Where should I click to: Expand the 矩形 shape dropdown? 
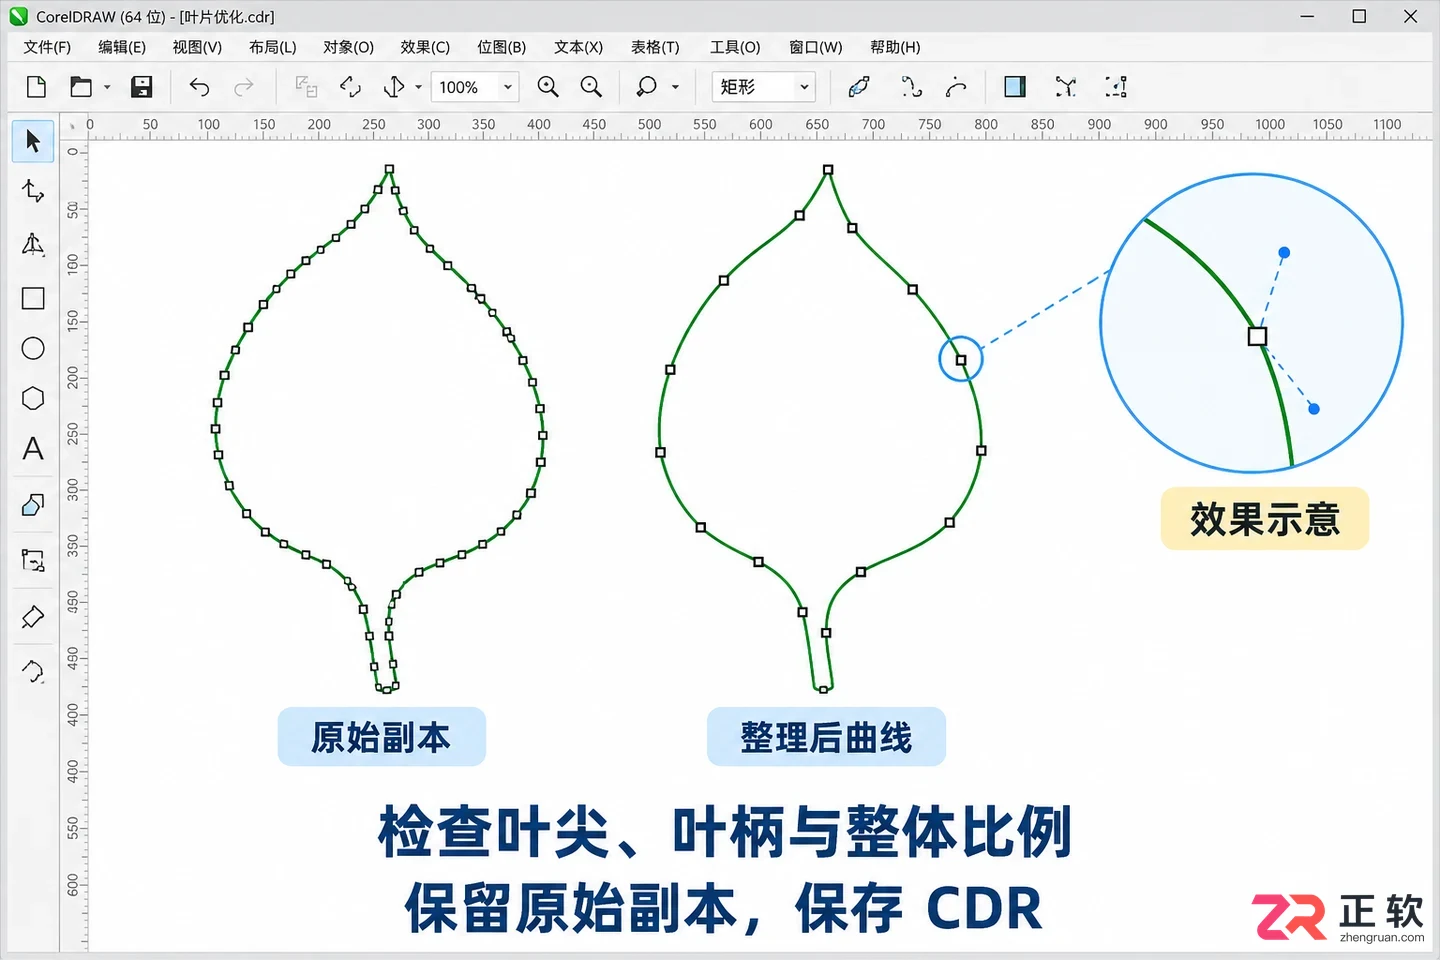pyautogui.click(x=804, y=87)
